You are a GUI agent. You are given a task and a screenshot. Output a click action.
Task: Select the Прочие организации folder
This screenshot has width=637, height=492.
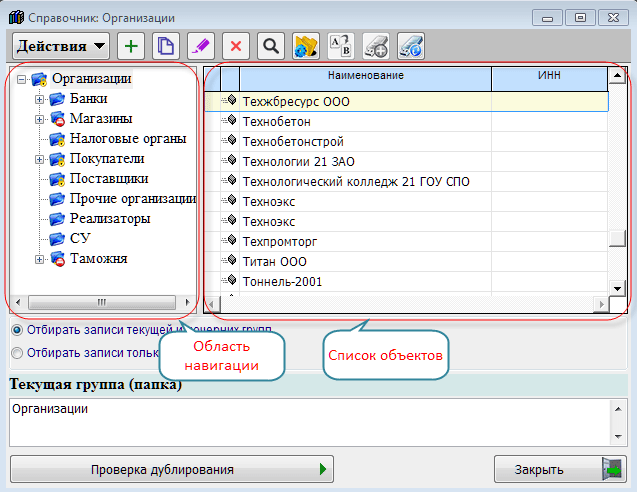click(133, 198)
